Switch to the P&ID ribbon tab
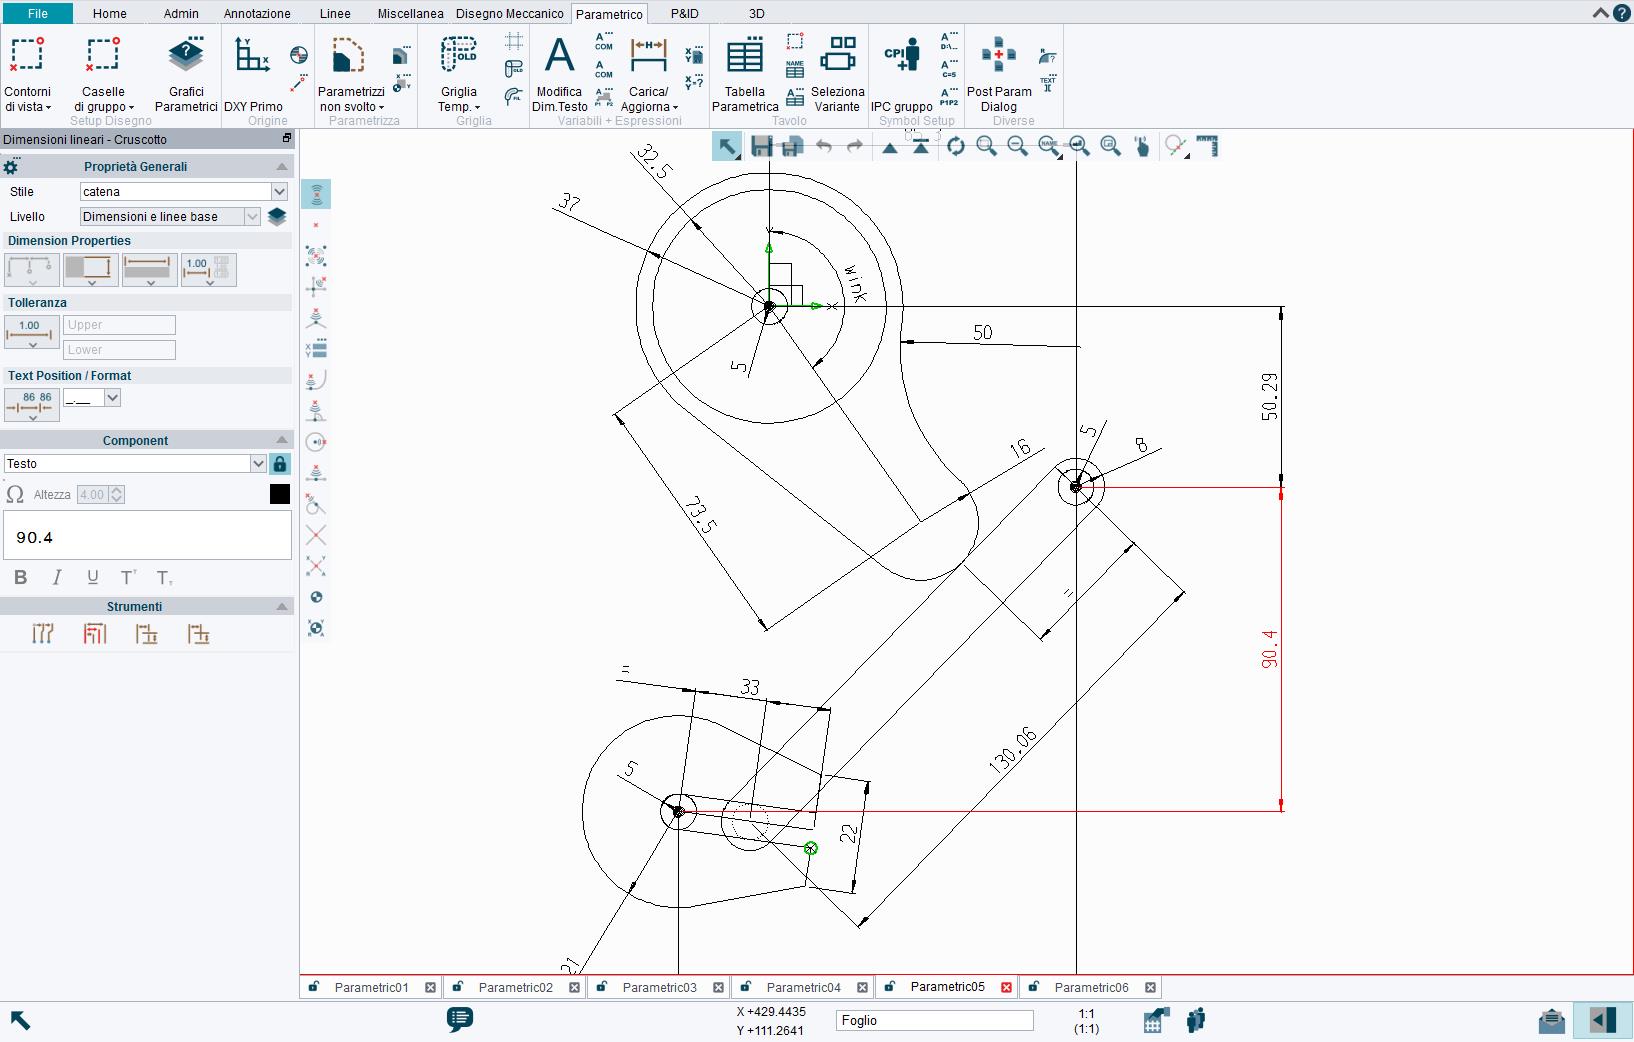The height and width of the screenshot is (1042, 1634). [x=686, y=13]
